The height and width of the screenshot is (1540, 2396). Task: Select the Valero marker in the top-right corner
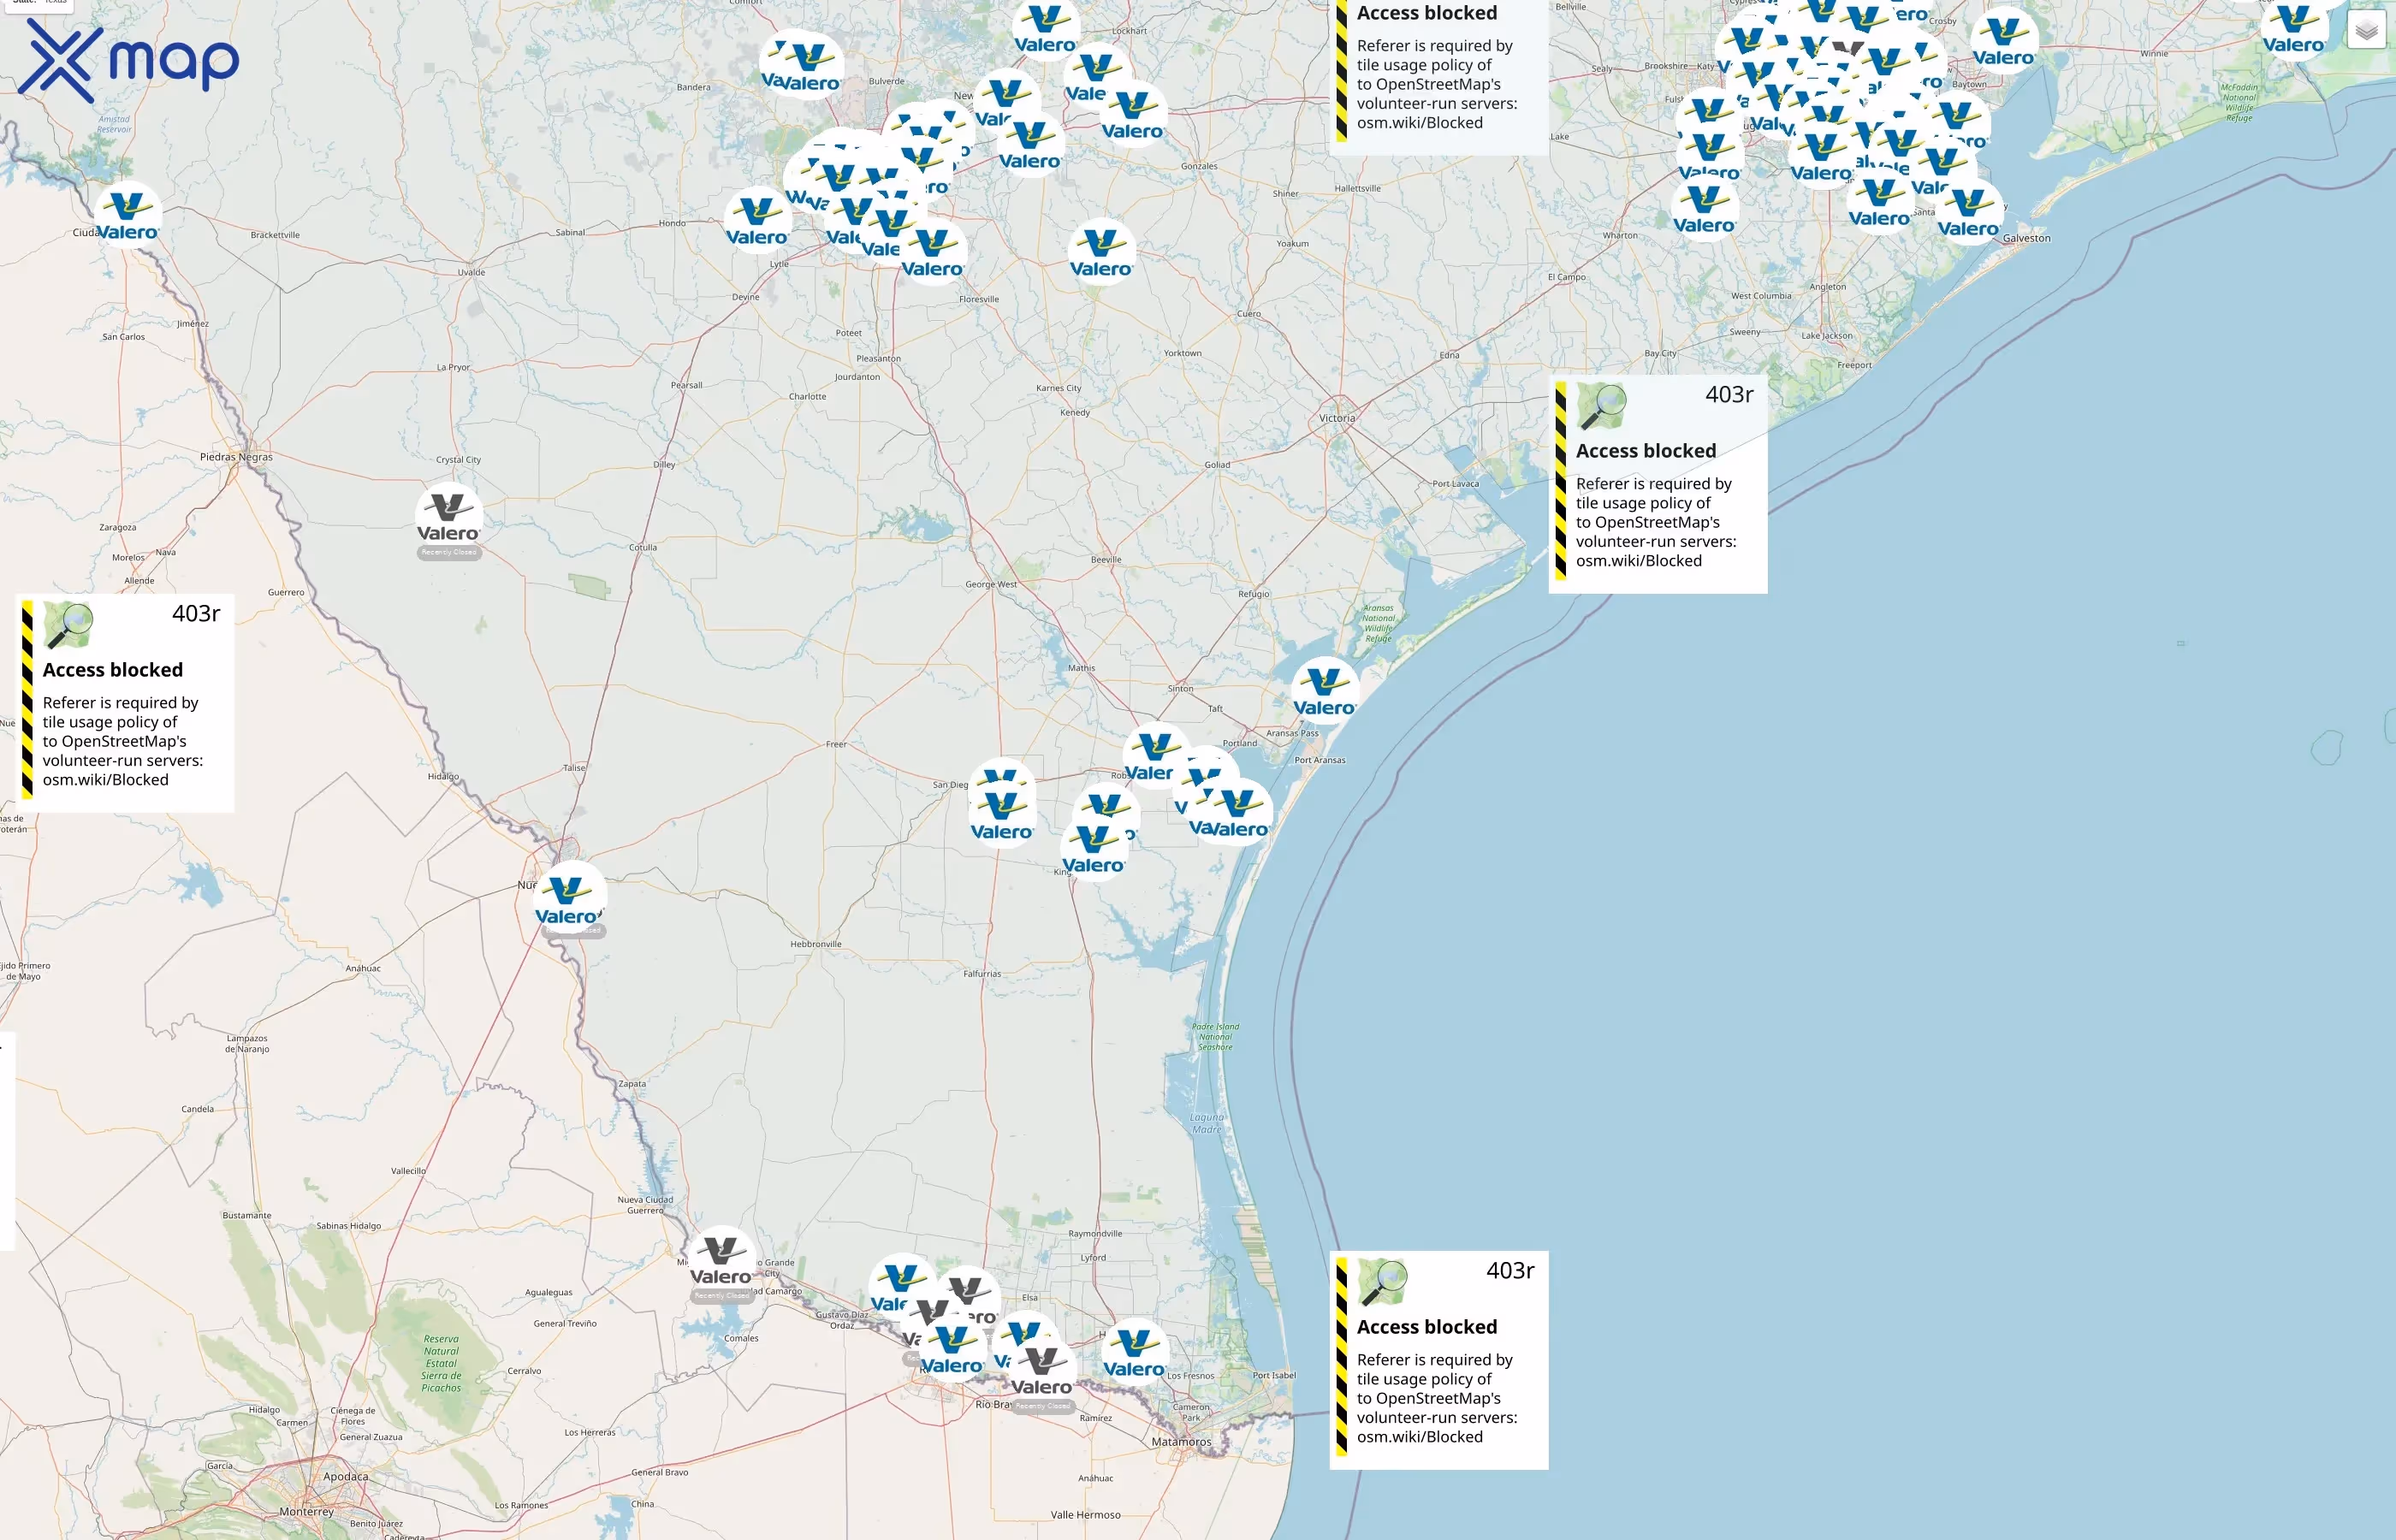[x=2294, y=28]
